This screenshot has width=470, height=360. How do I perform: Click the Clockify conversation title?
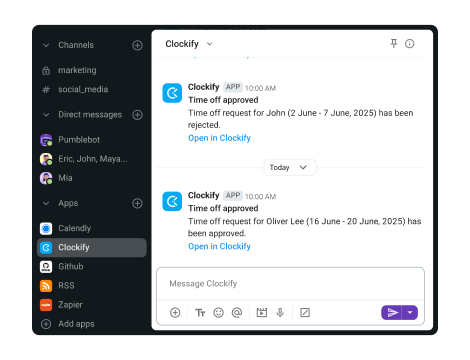(182, 44)
